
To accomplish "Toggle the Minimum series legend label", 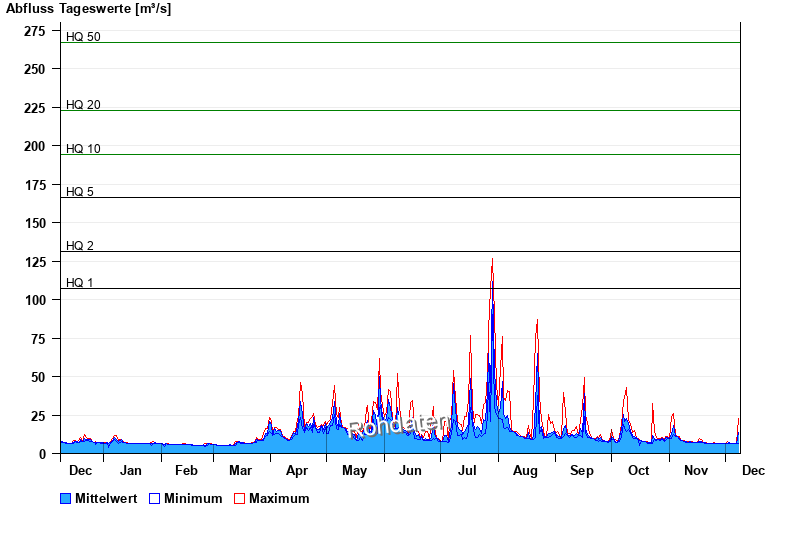I will (193, 498).
